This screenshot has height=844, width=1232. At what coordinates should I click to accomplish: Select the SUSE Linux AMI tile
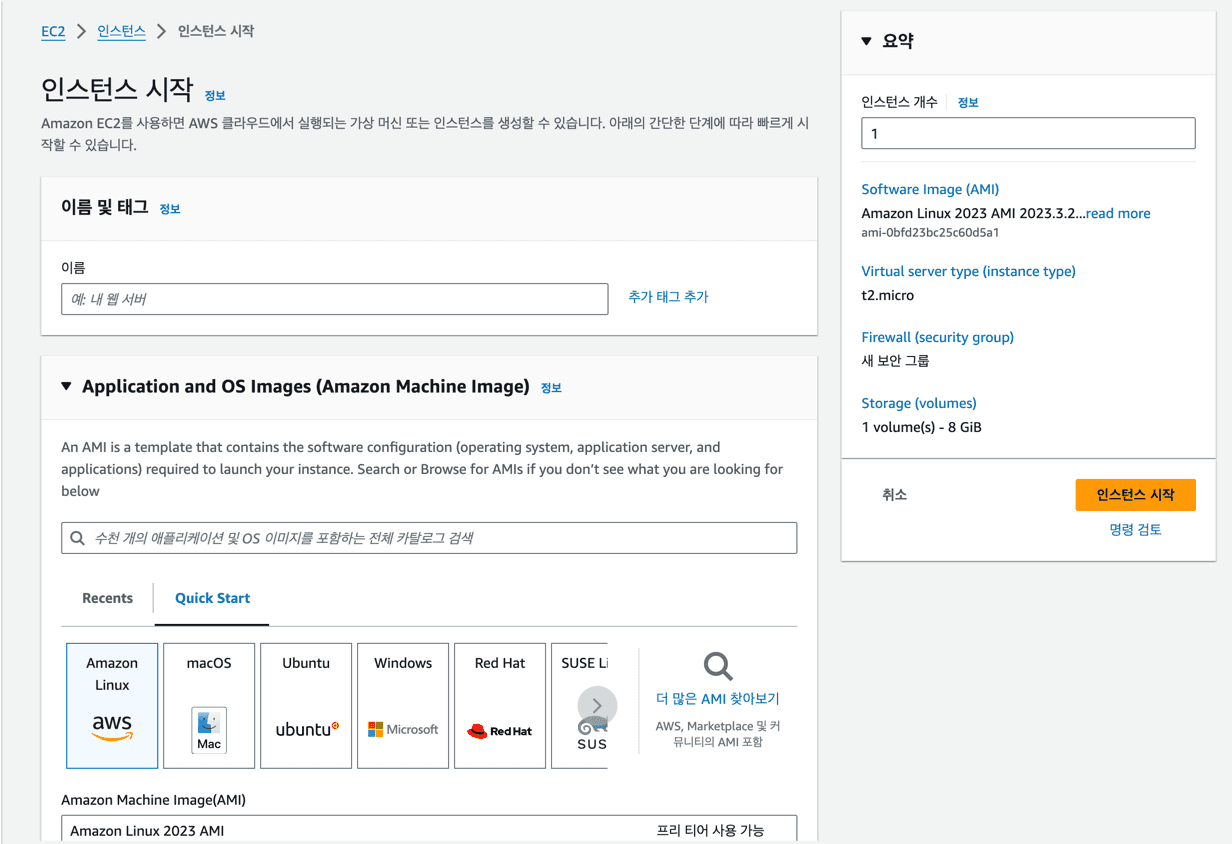click(580, 706)
